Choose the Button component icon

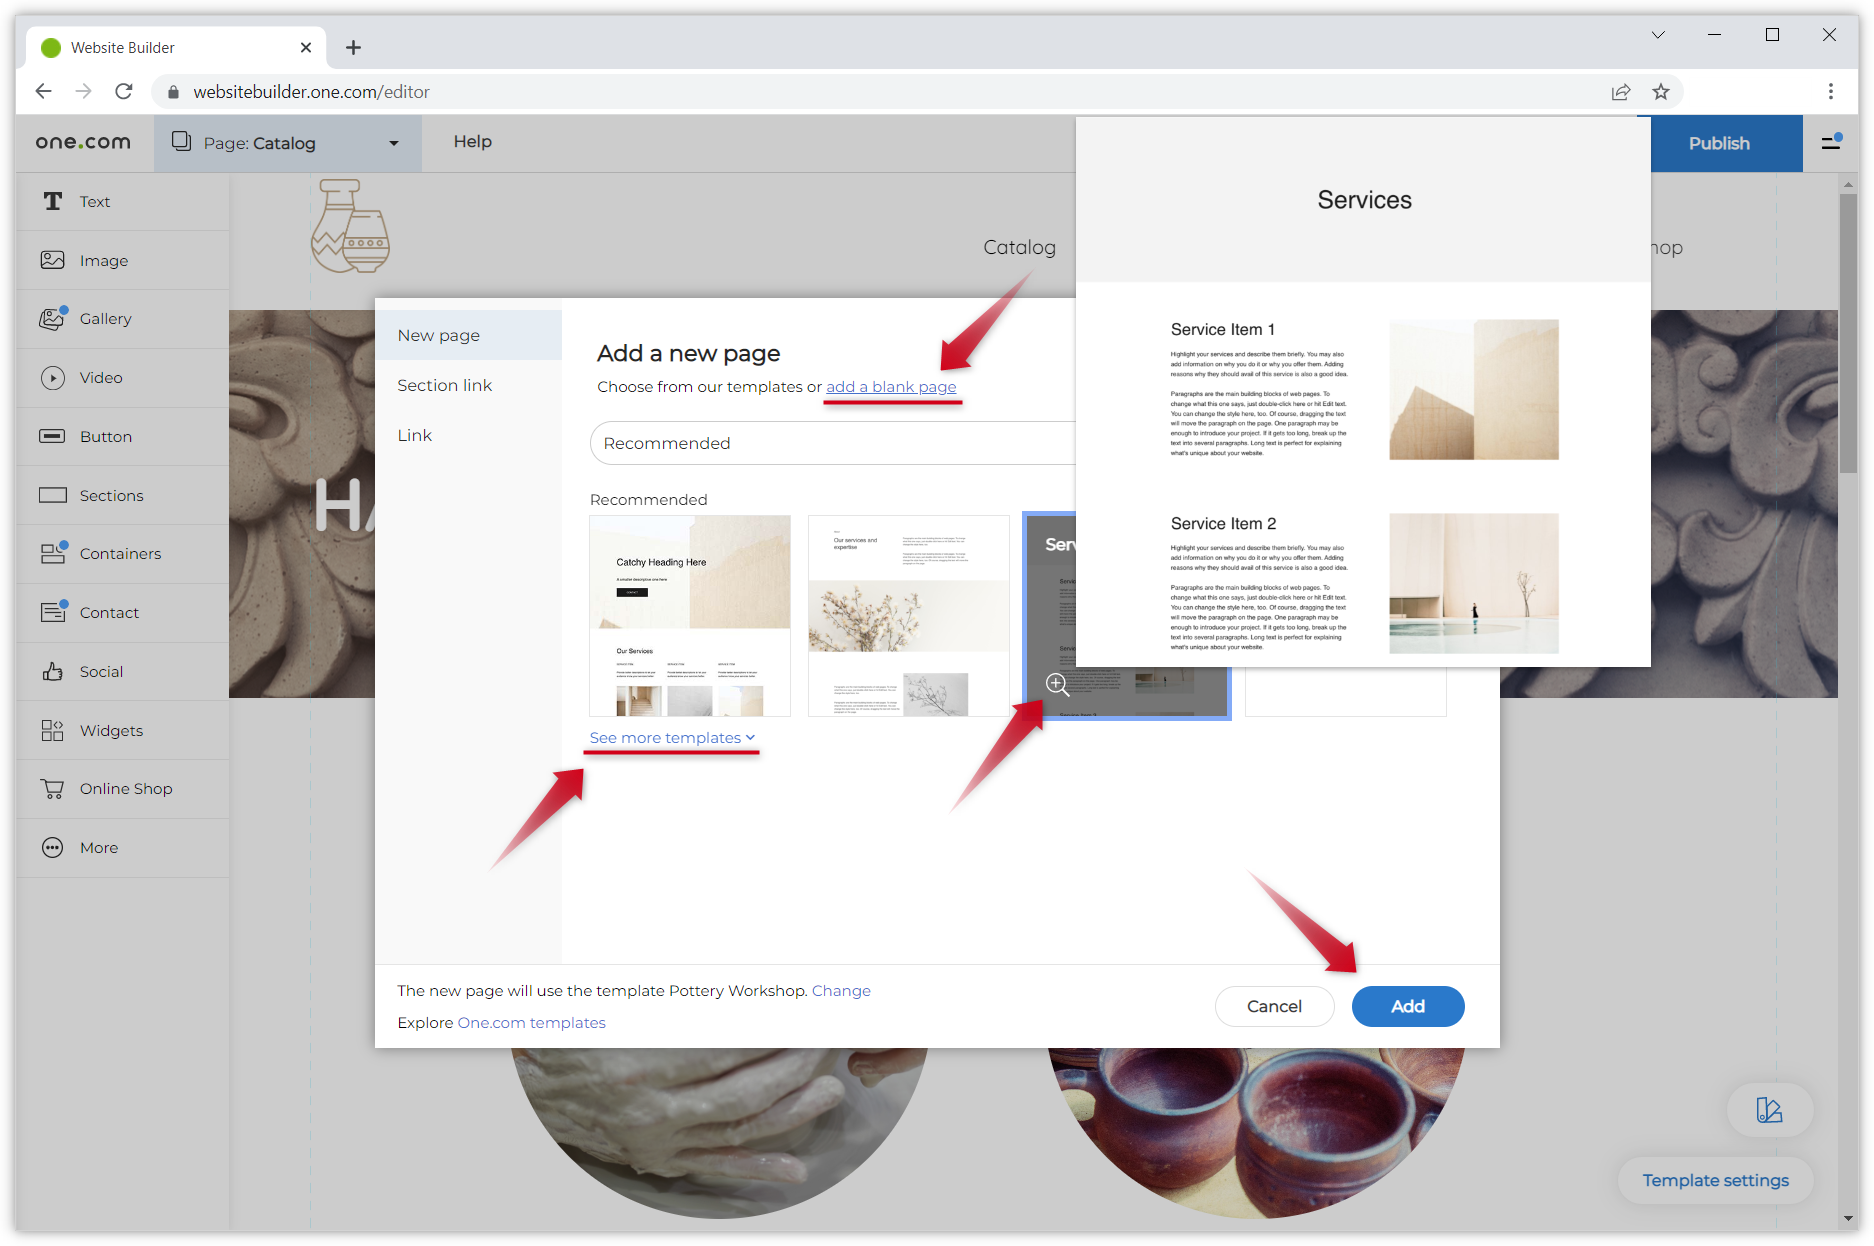pyautogui.click(x=53, y=436)
